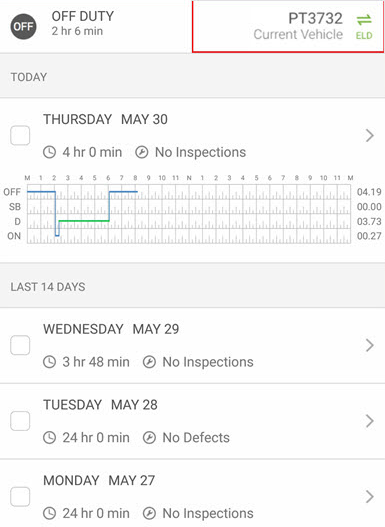Expand Wednesday May 29 log with chevron

point(370,345)
